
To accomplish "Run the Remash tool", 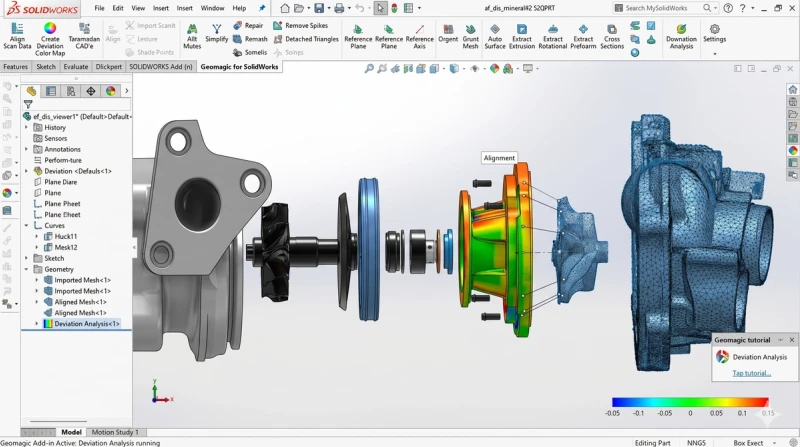I will click(250, 39).
